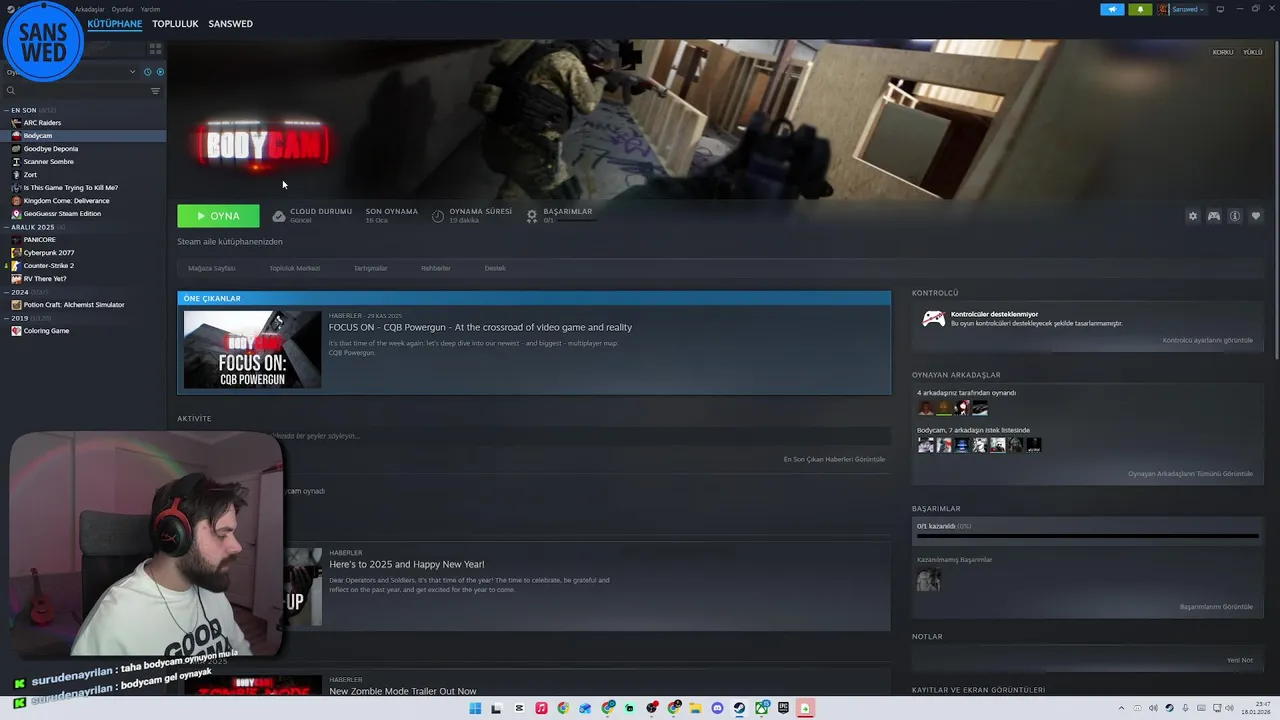Toggle sort by recent activity clock icon

147,72
